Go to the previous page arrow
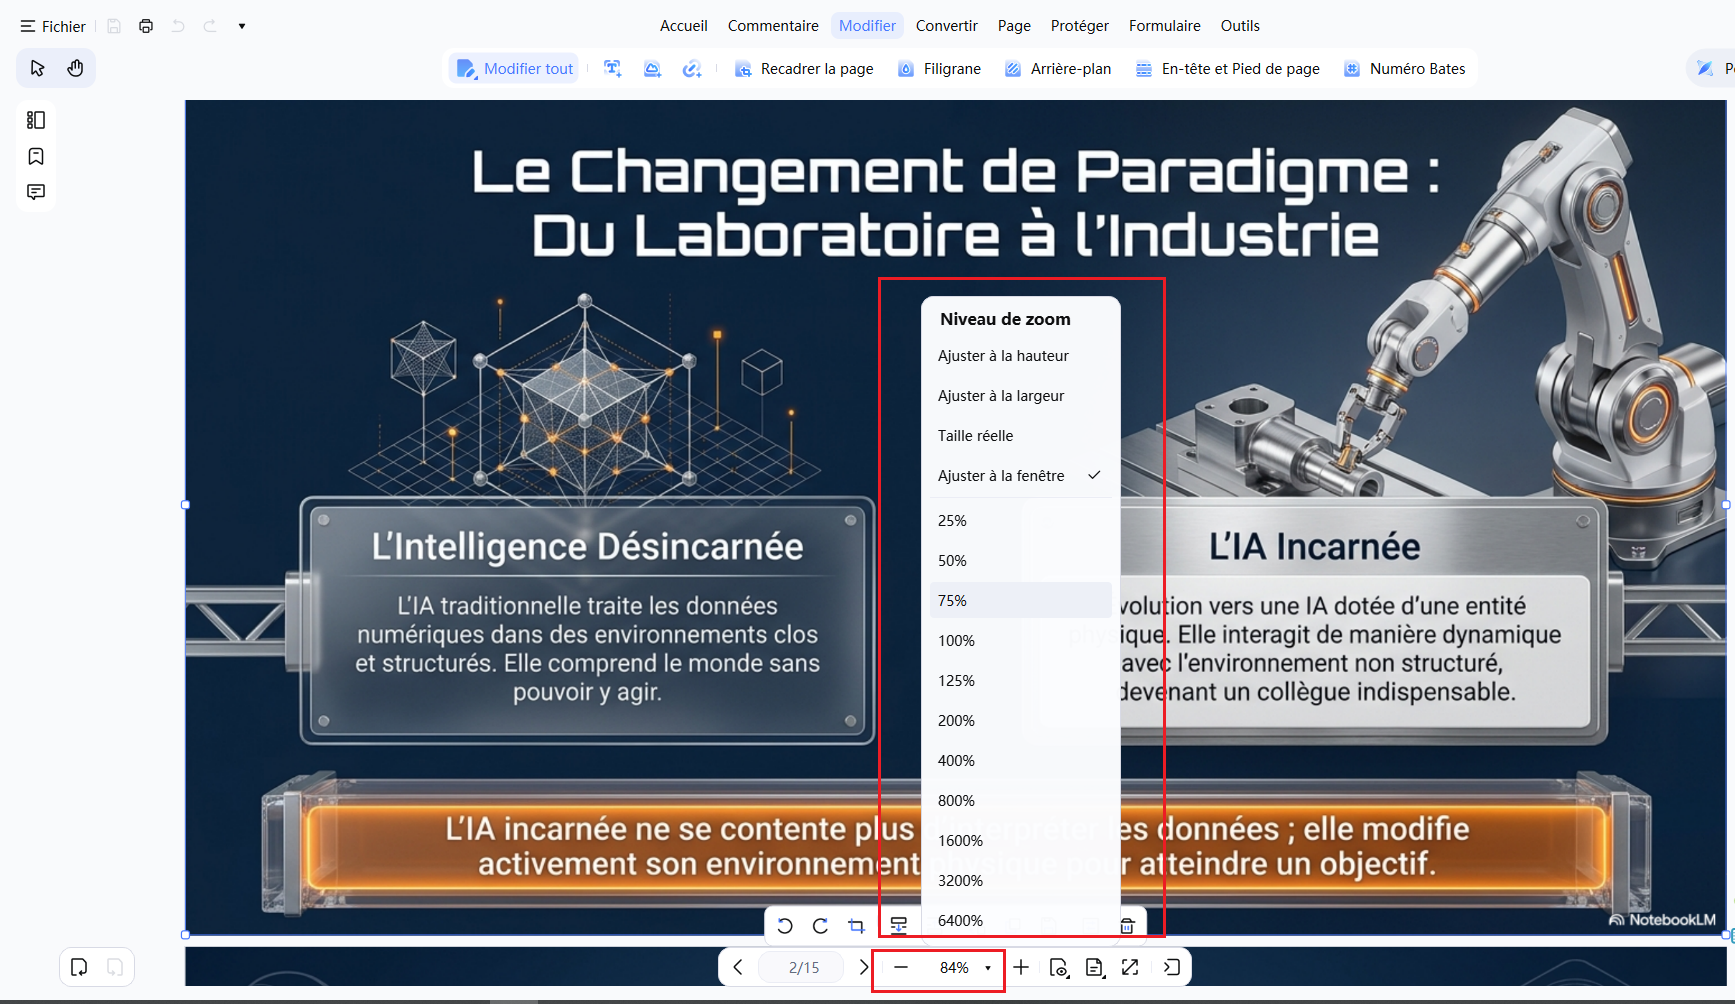 738,967
